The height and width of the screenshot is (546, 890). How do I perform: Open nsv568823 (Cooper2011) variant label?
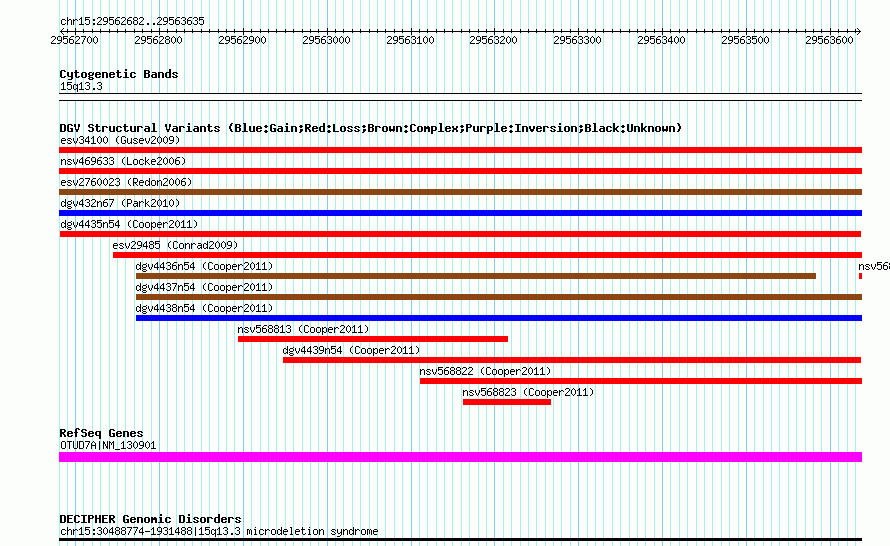(x=528, y=392)
